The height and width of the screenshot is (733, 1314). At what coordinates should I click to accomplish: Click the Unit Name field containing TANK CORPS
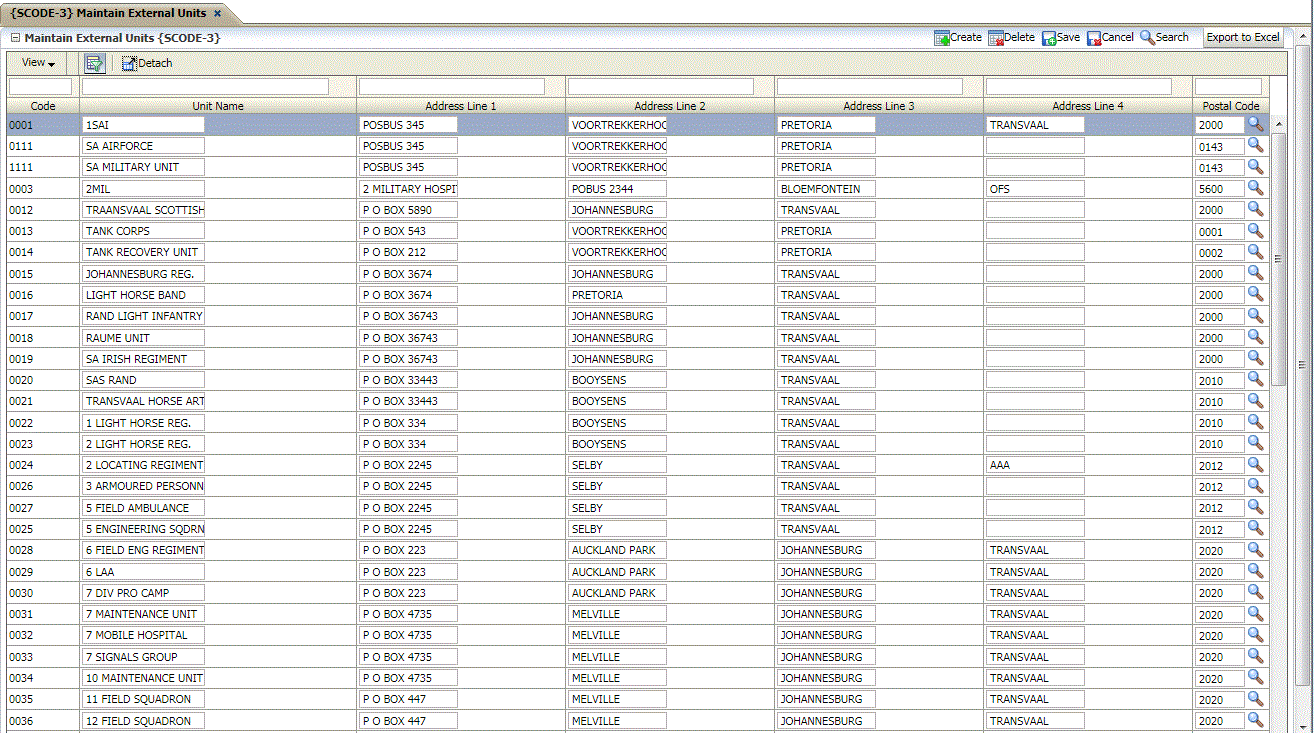click(x=143, y=231)
